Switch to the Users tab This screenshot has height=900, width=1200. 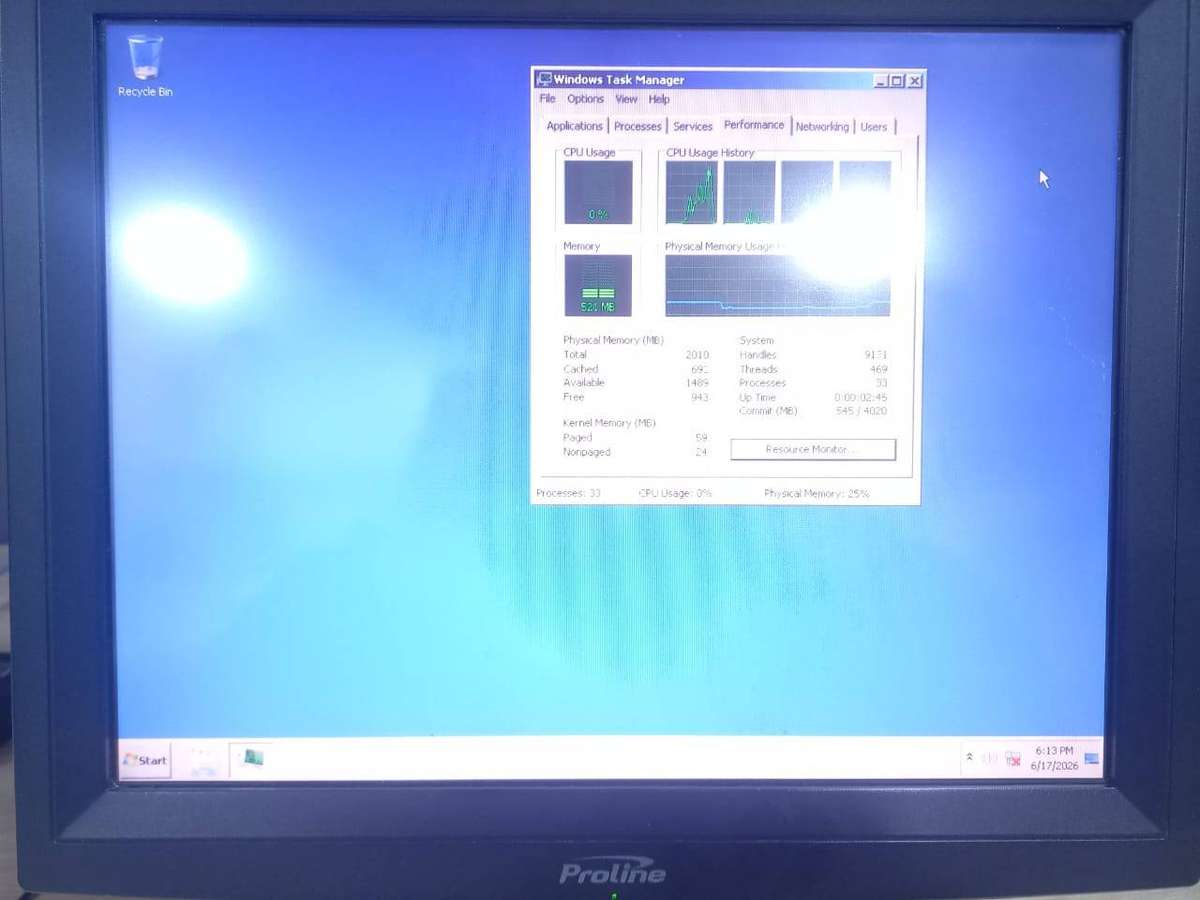point(873,126)
